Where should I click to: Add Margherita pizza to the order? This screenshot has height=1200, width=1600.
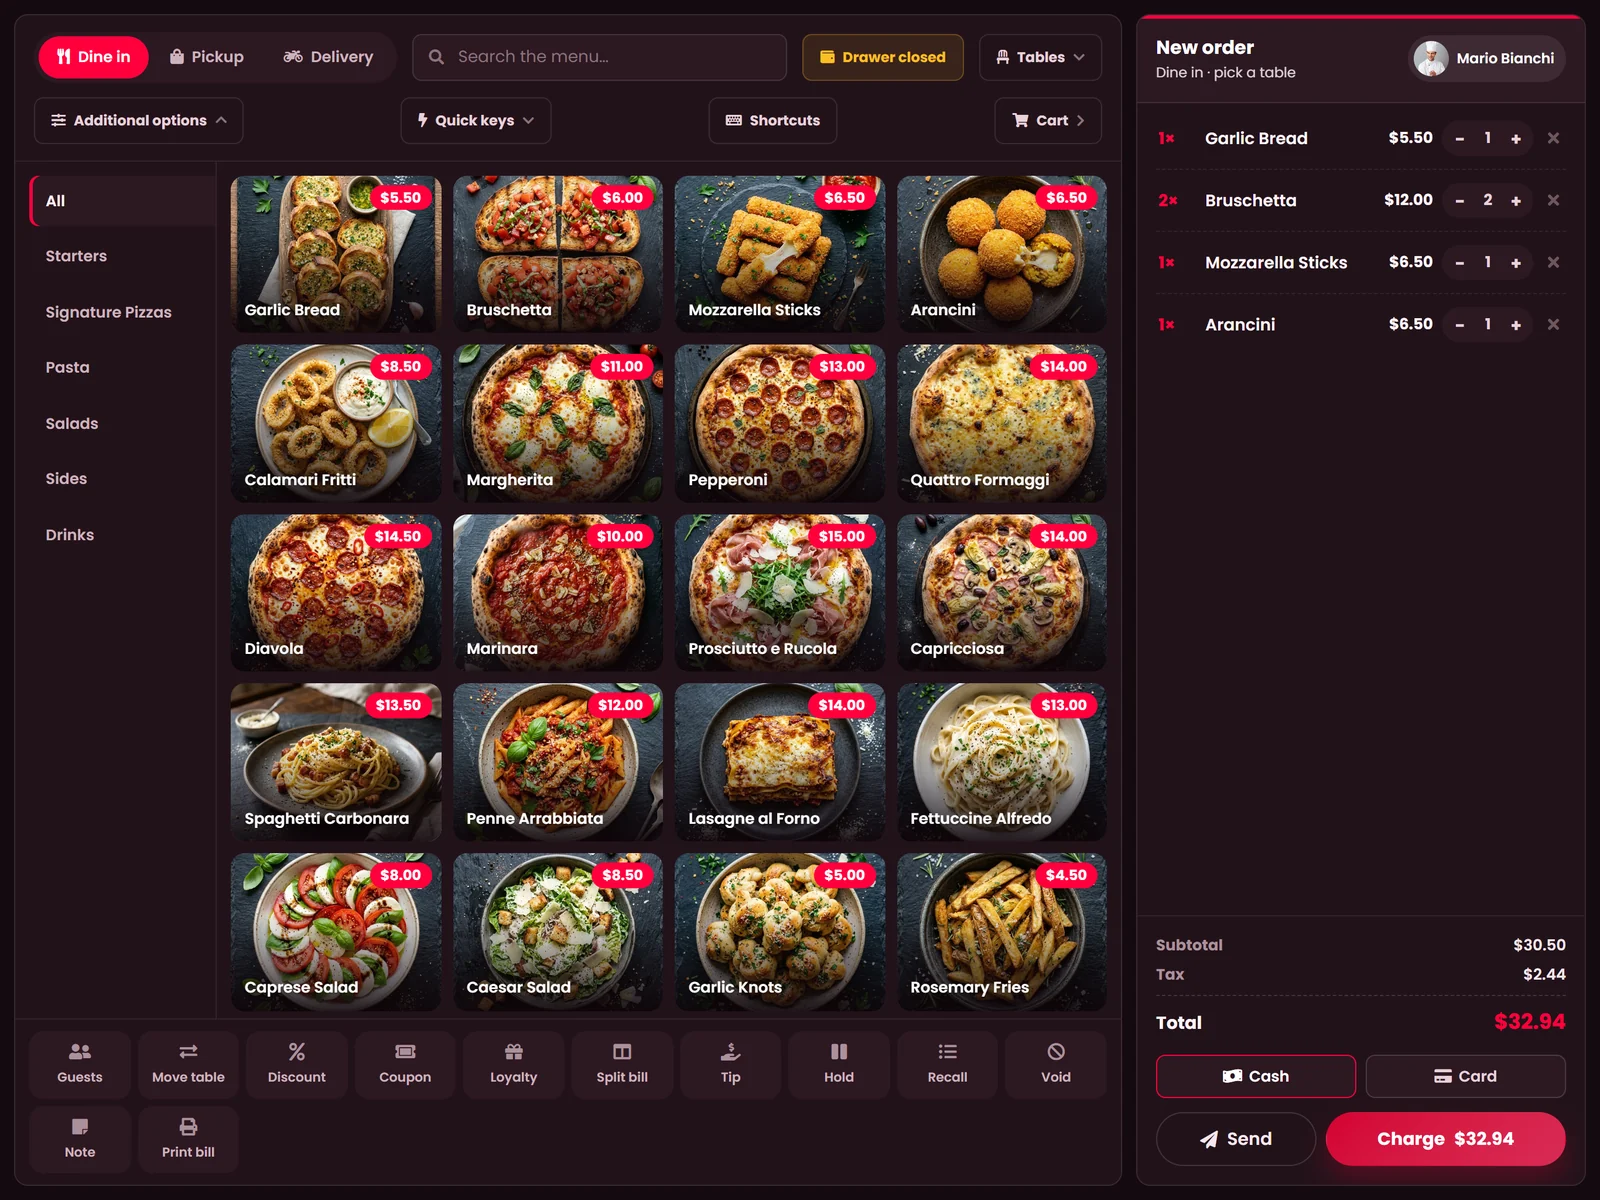coord(558,423)
